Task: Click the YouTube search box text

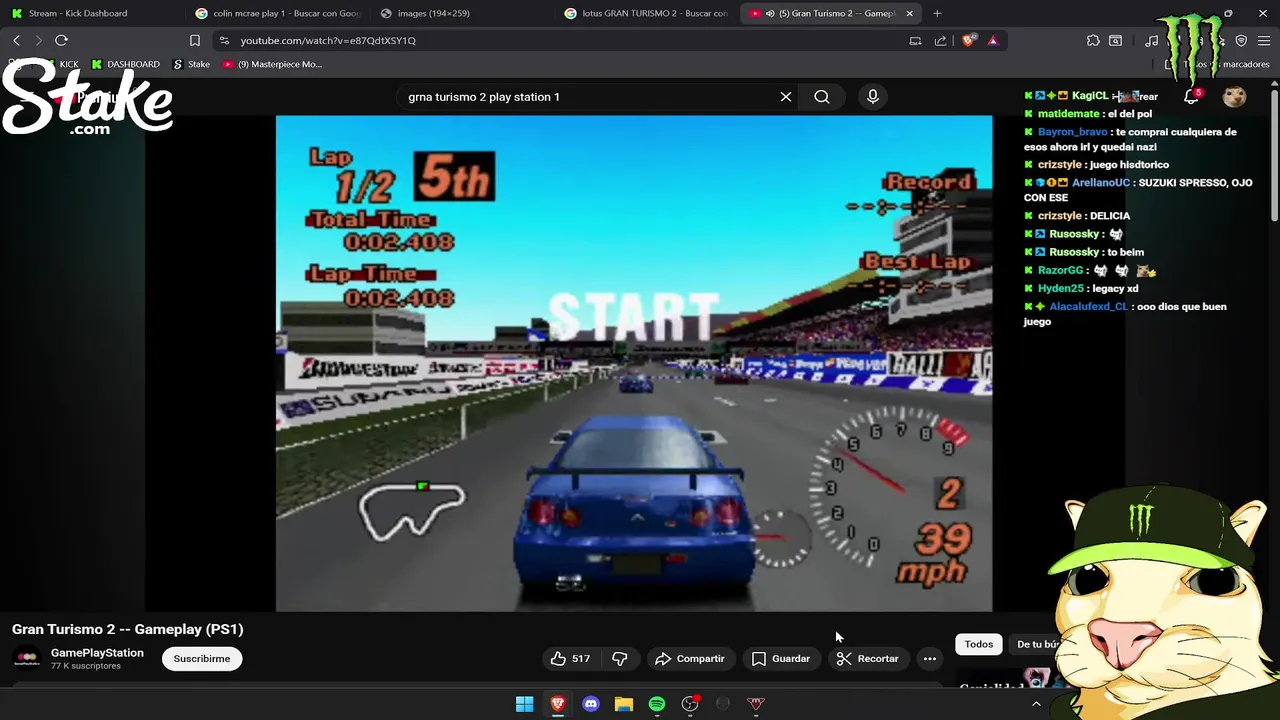Action: [x=483, y=97]
